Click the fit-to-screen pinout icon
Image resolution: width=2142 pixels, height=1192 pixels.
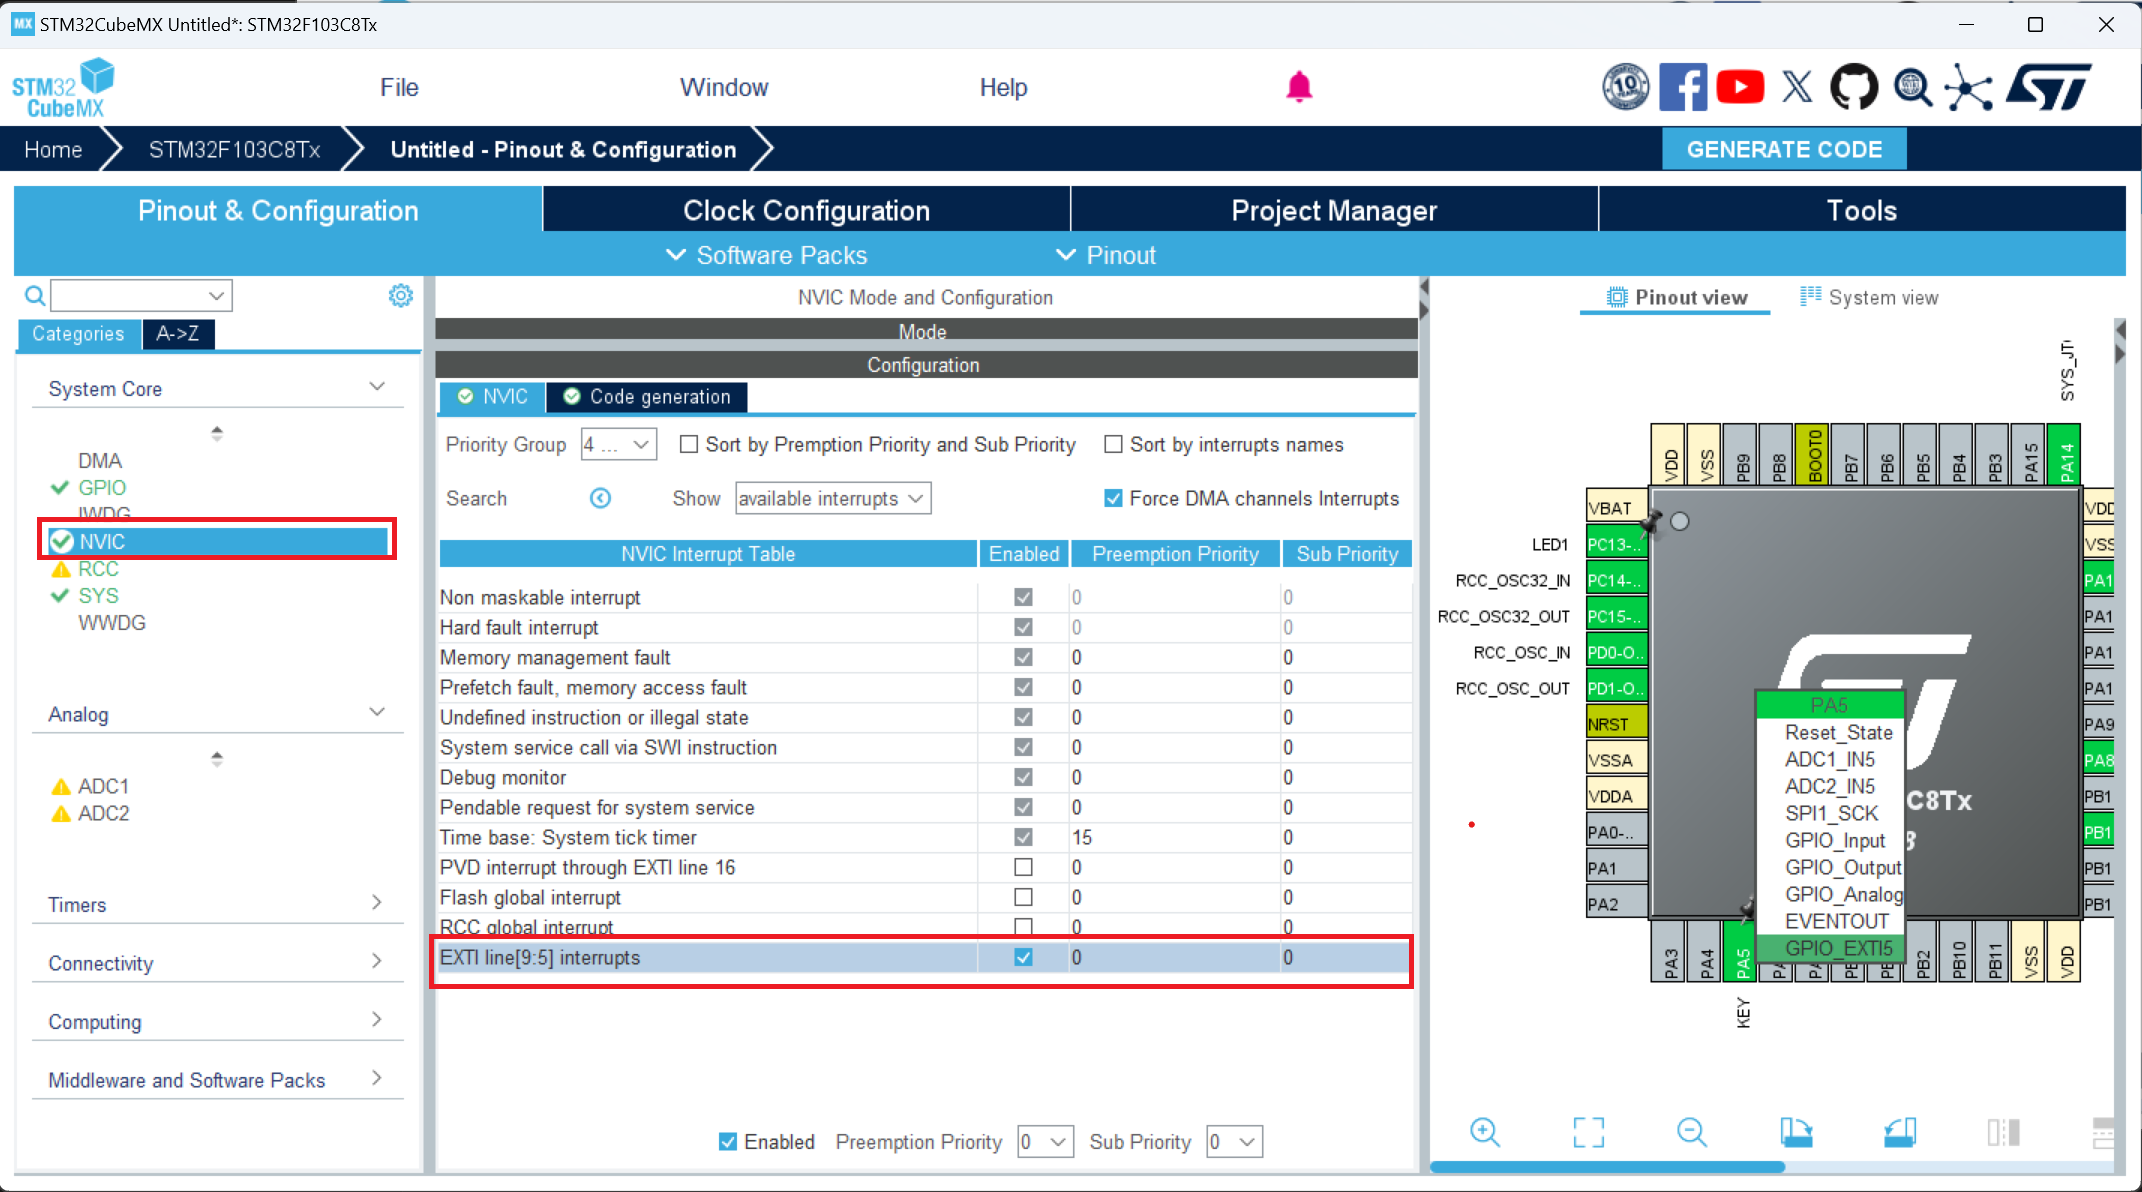click(1588, 1132)
